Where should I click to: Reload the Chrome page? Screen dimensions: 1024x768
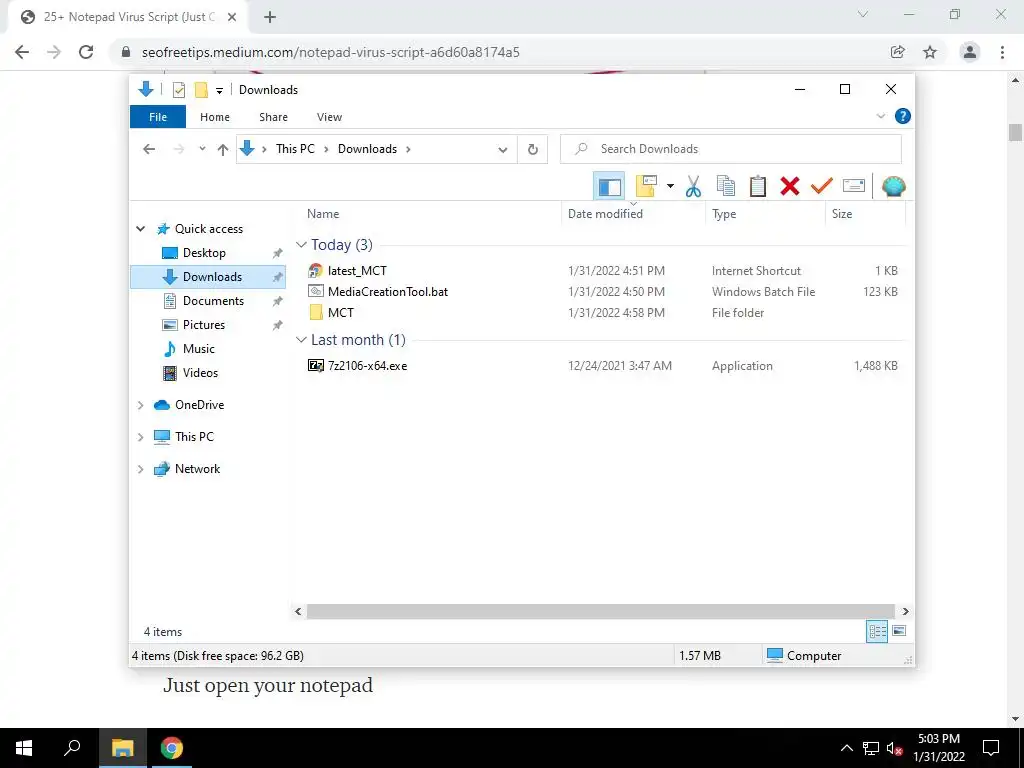(x=86, y=52)
